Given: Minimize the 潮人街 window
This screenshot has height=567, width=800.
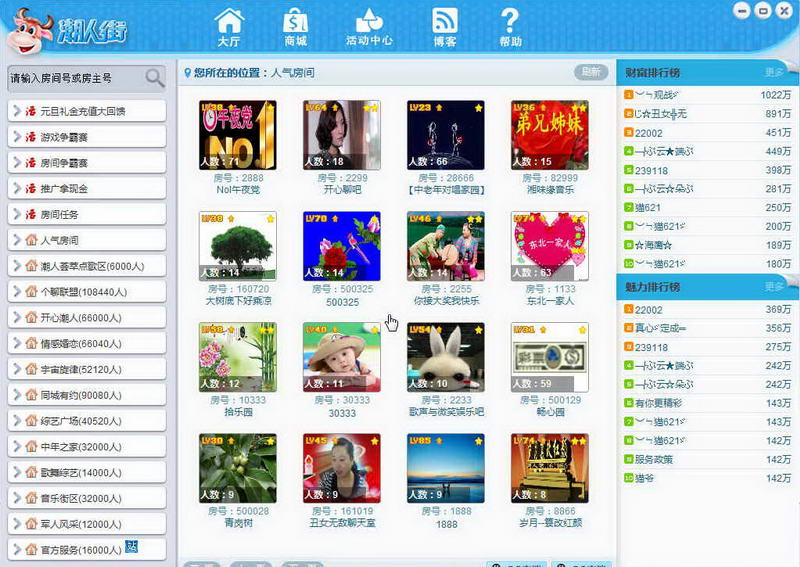Looking at the screenshot, I should pyautogui.click(x=742, y=11).
